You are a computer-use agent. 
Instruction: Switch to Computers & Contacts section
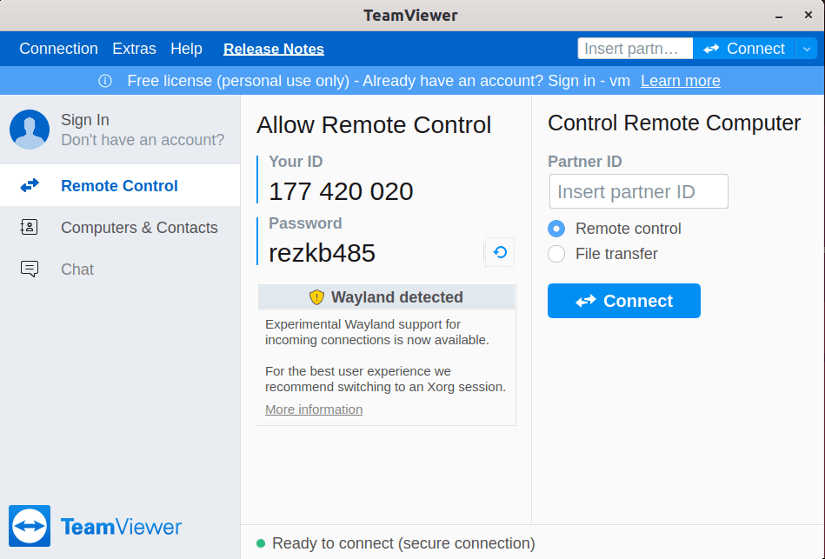[120, 227]
